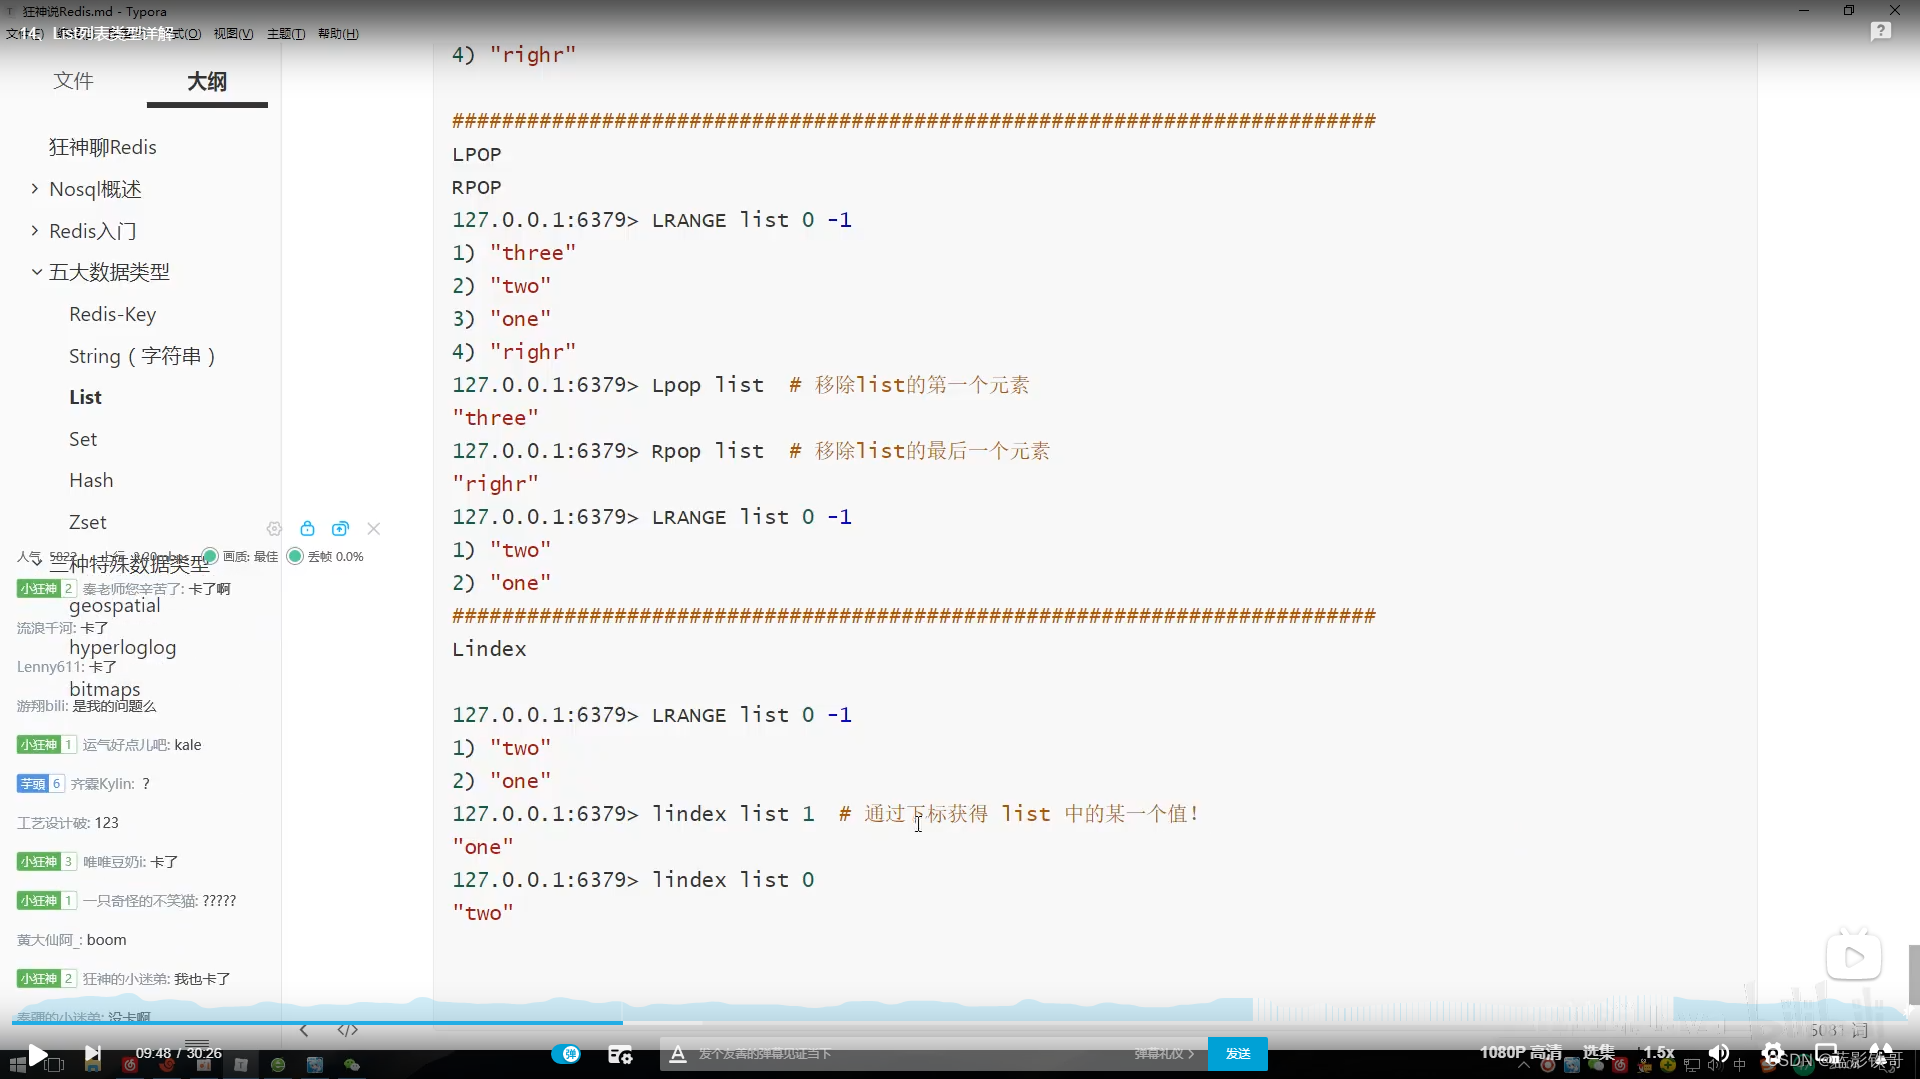Jump to geospatial in the outline
The height and width of the screenshot is (1079, 1920).
point(115,606)
